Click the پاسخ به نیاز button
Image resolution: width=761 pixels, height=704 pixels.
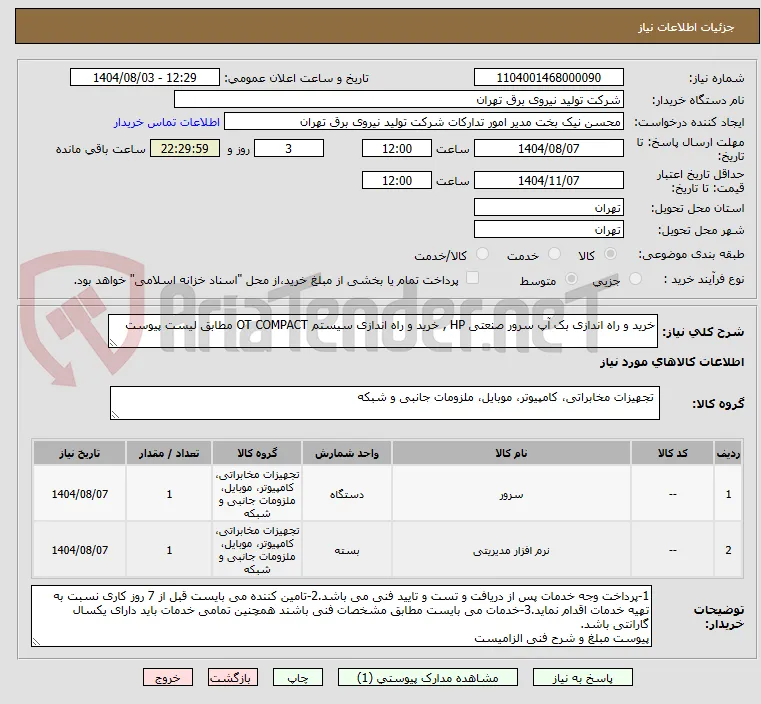click(582, 678)
